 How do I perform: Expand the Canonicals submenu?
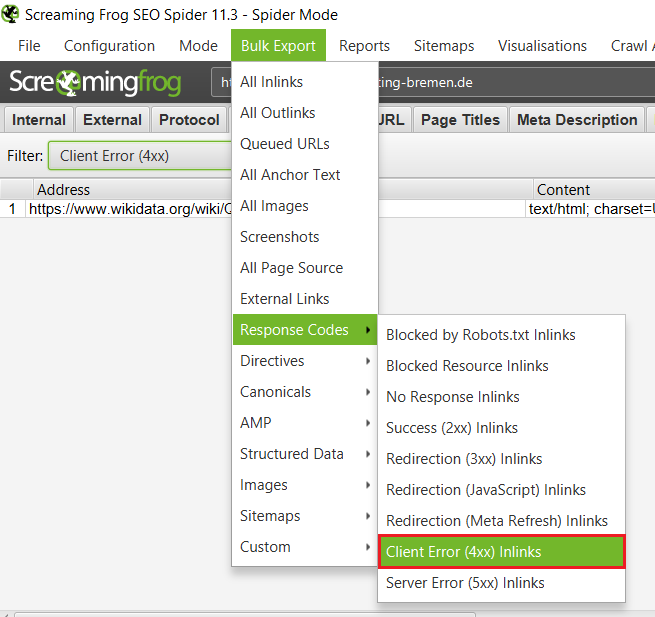(305, 392)
